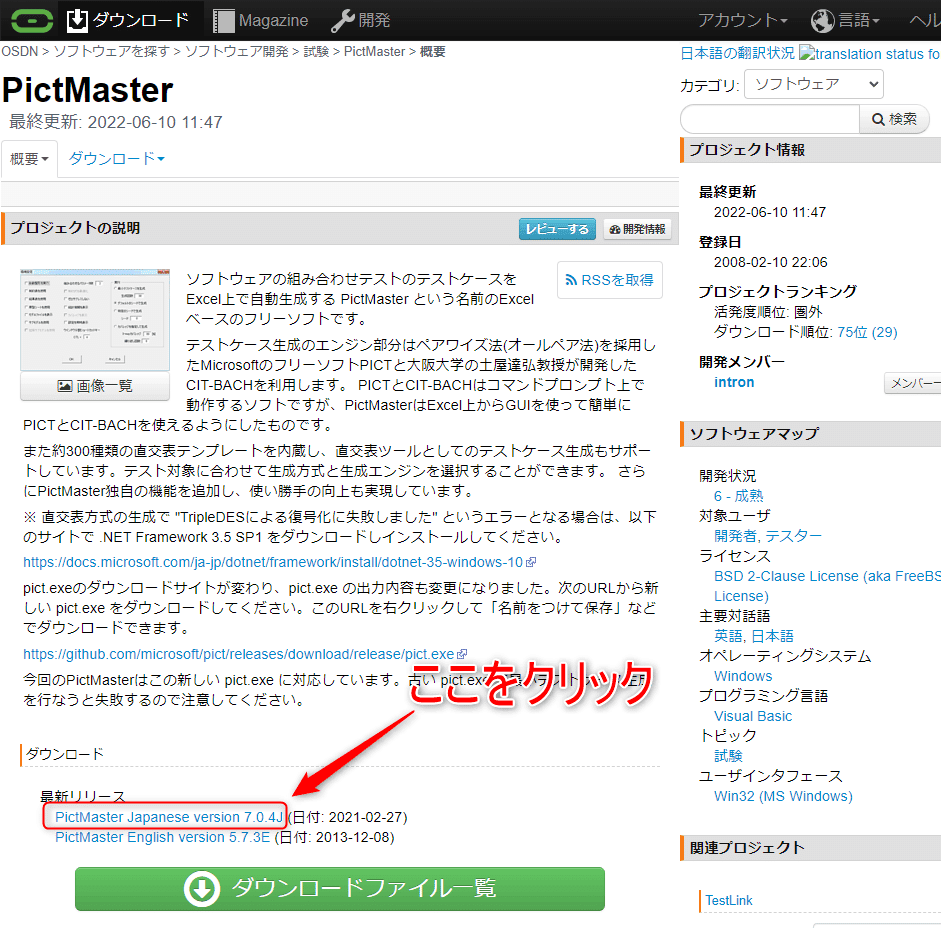Open PictMaster Japanese version 7.0.4J link
The image size is (941, 928).
pyautogui.click(x=169, y=818)
